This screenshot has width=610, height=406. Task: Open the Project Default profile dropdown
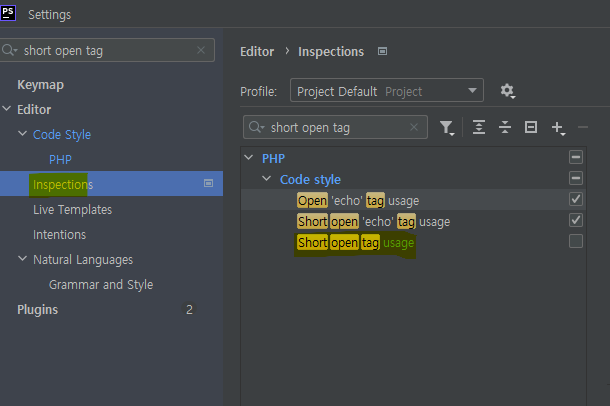coord(387,90)
